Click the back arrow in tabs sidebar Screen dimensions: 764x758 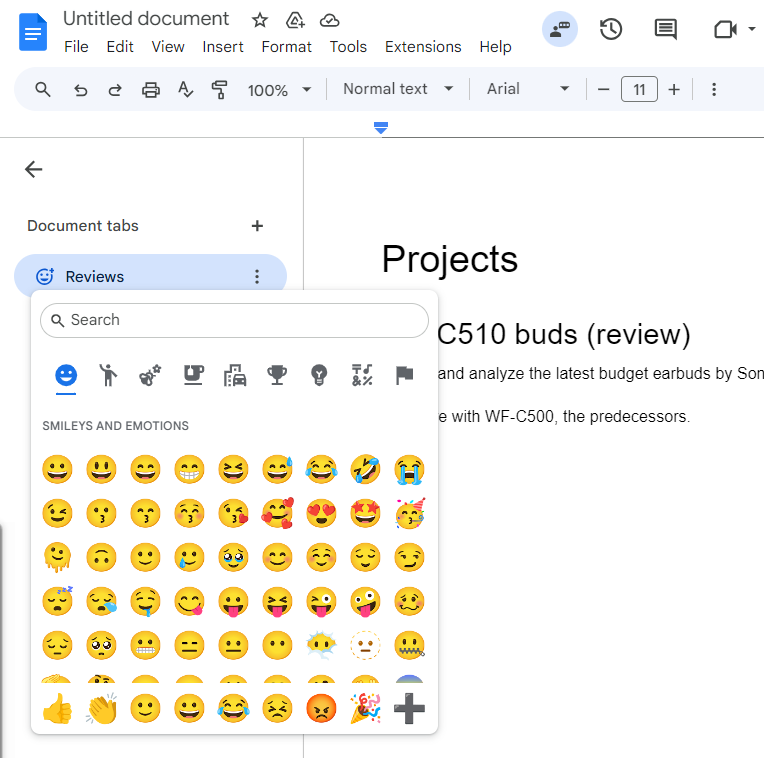(34, 170)
